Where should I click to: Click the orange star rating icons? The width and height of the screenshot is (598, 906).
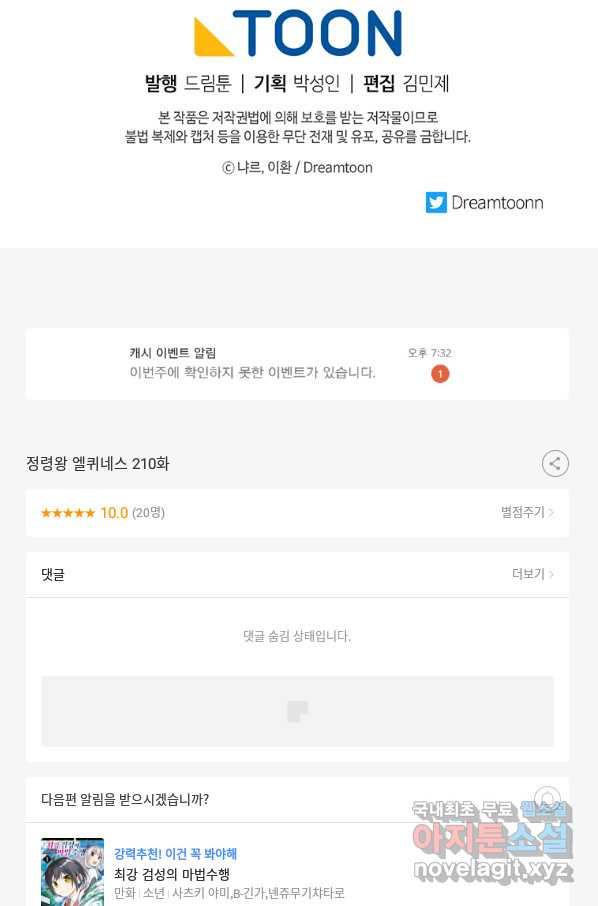coord(68,513)
